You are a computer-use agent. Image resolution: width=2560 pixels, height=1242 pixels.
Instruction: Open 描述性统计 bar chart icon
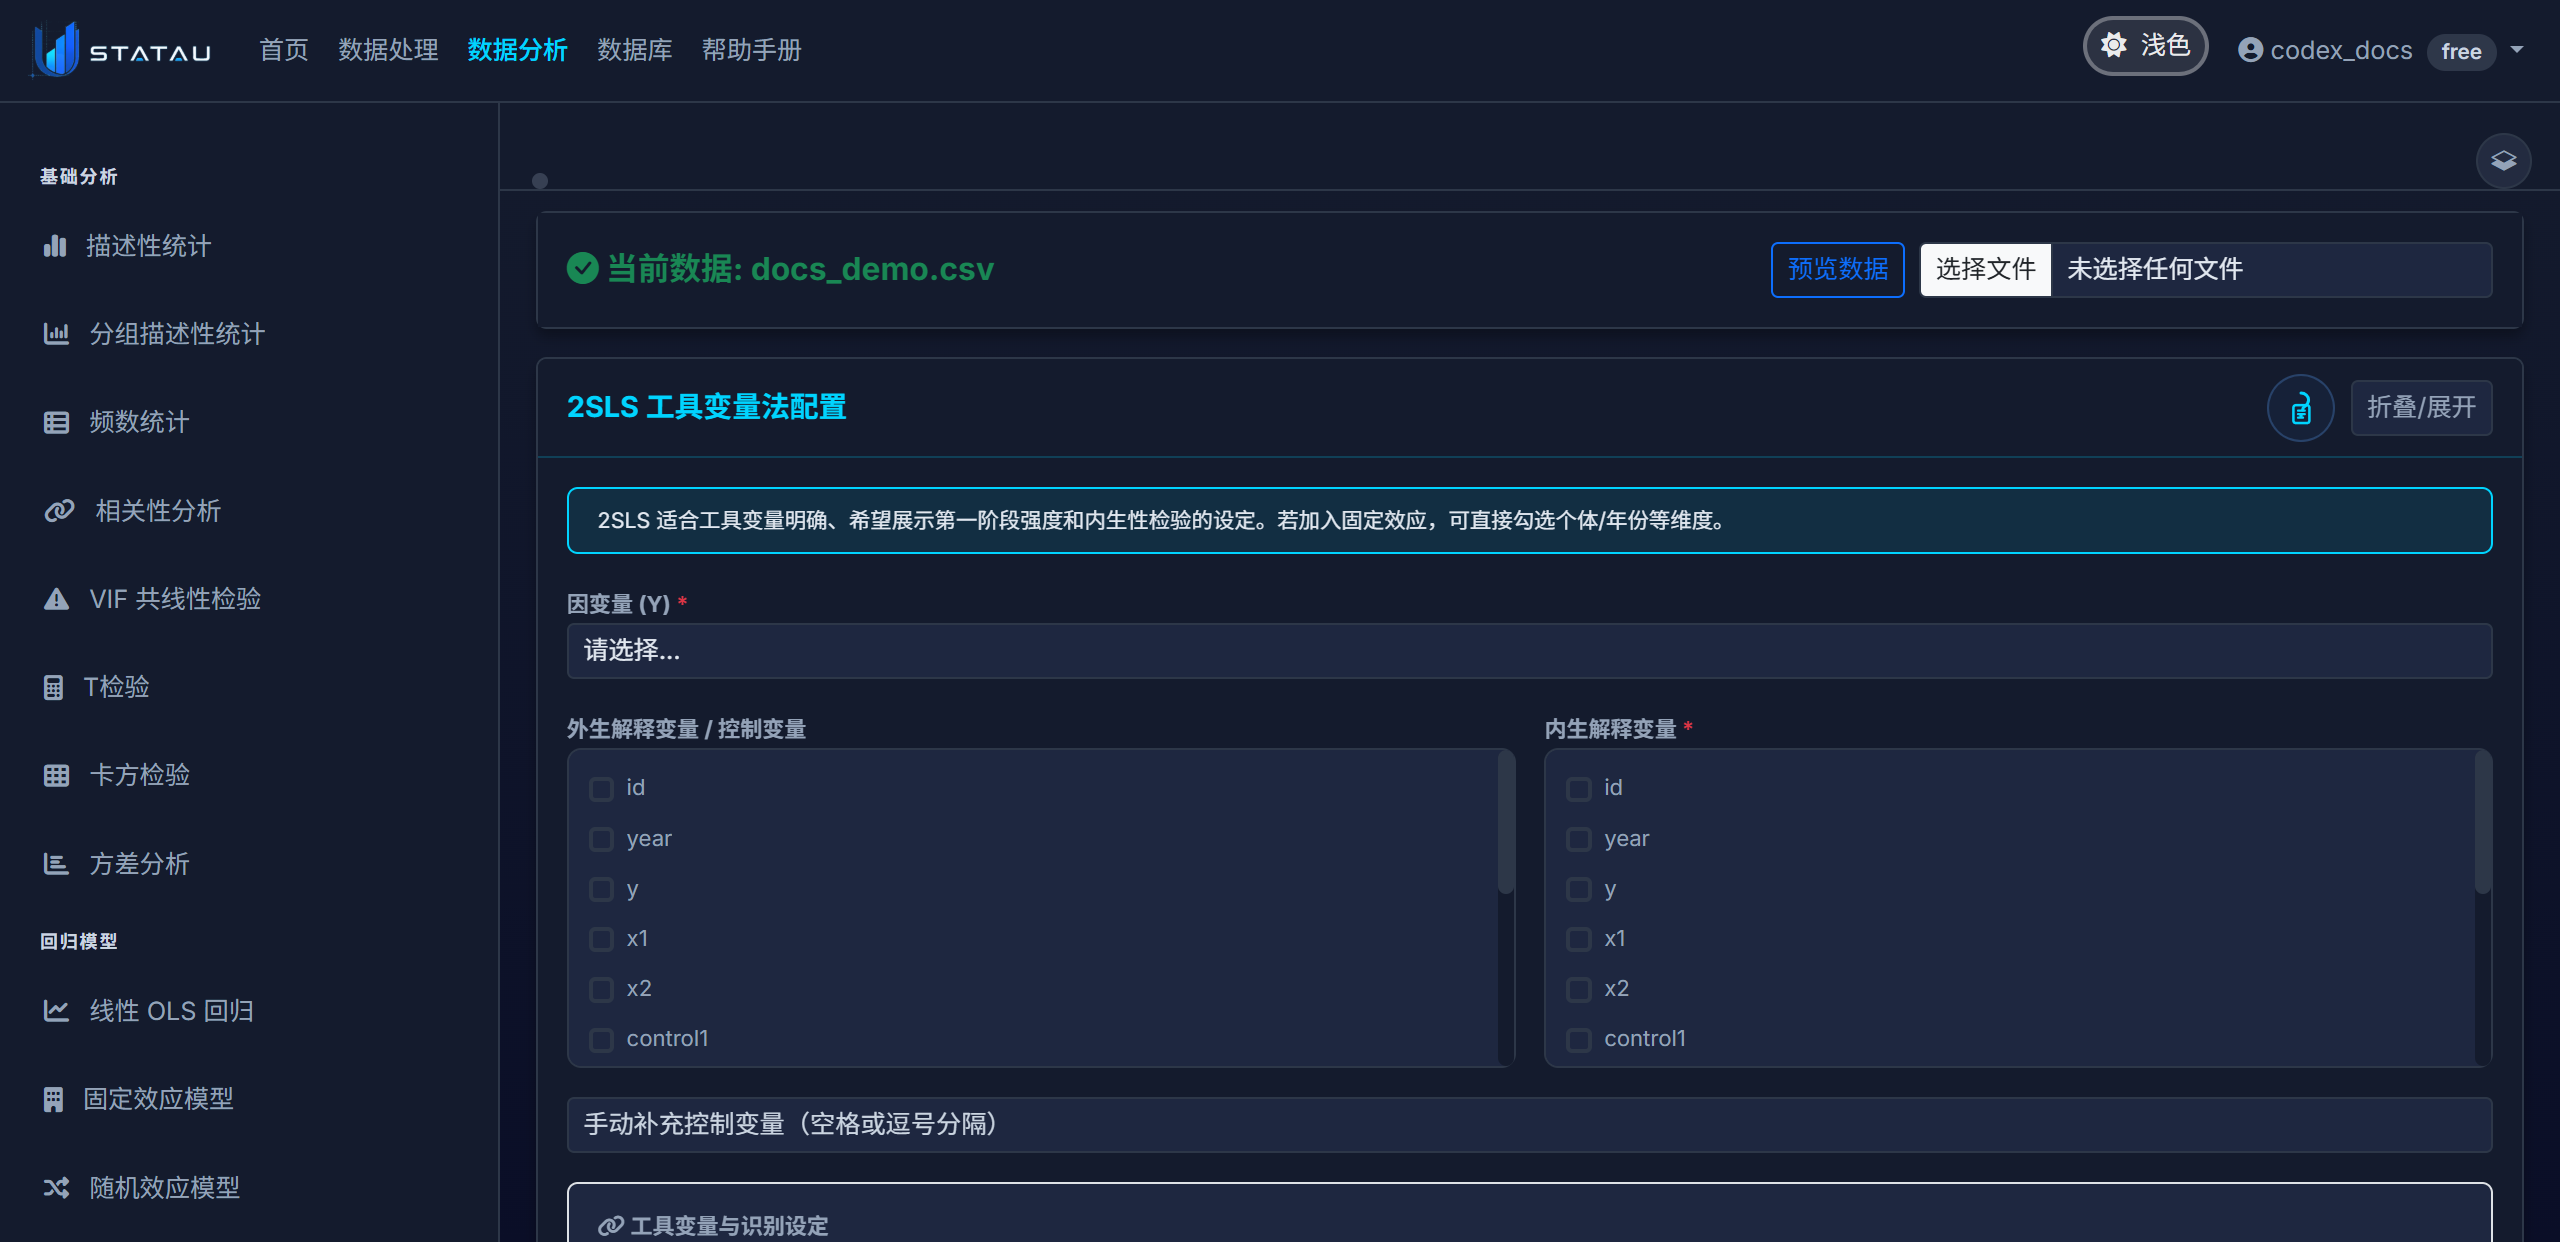(55, 246)
